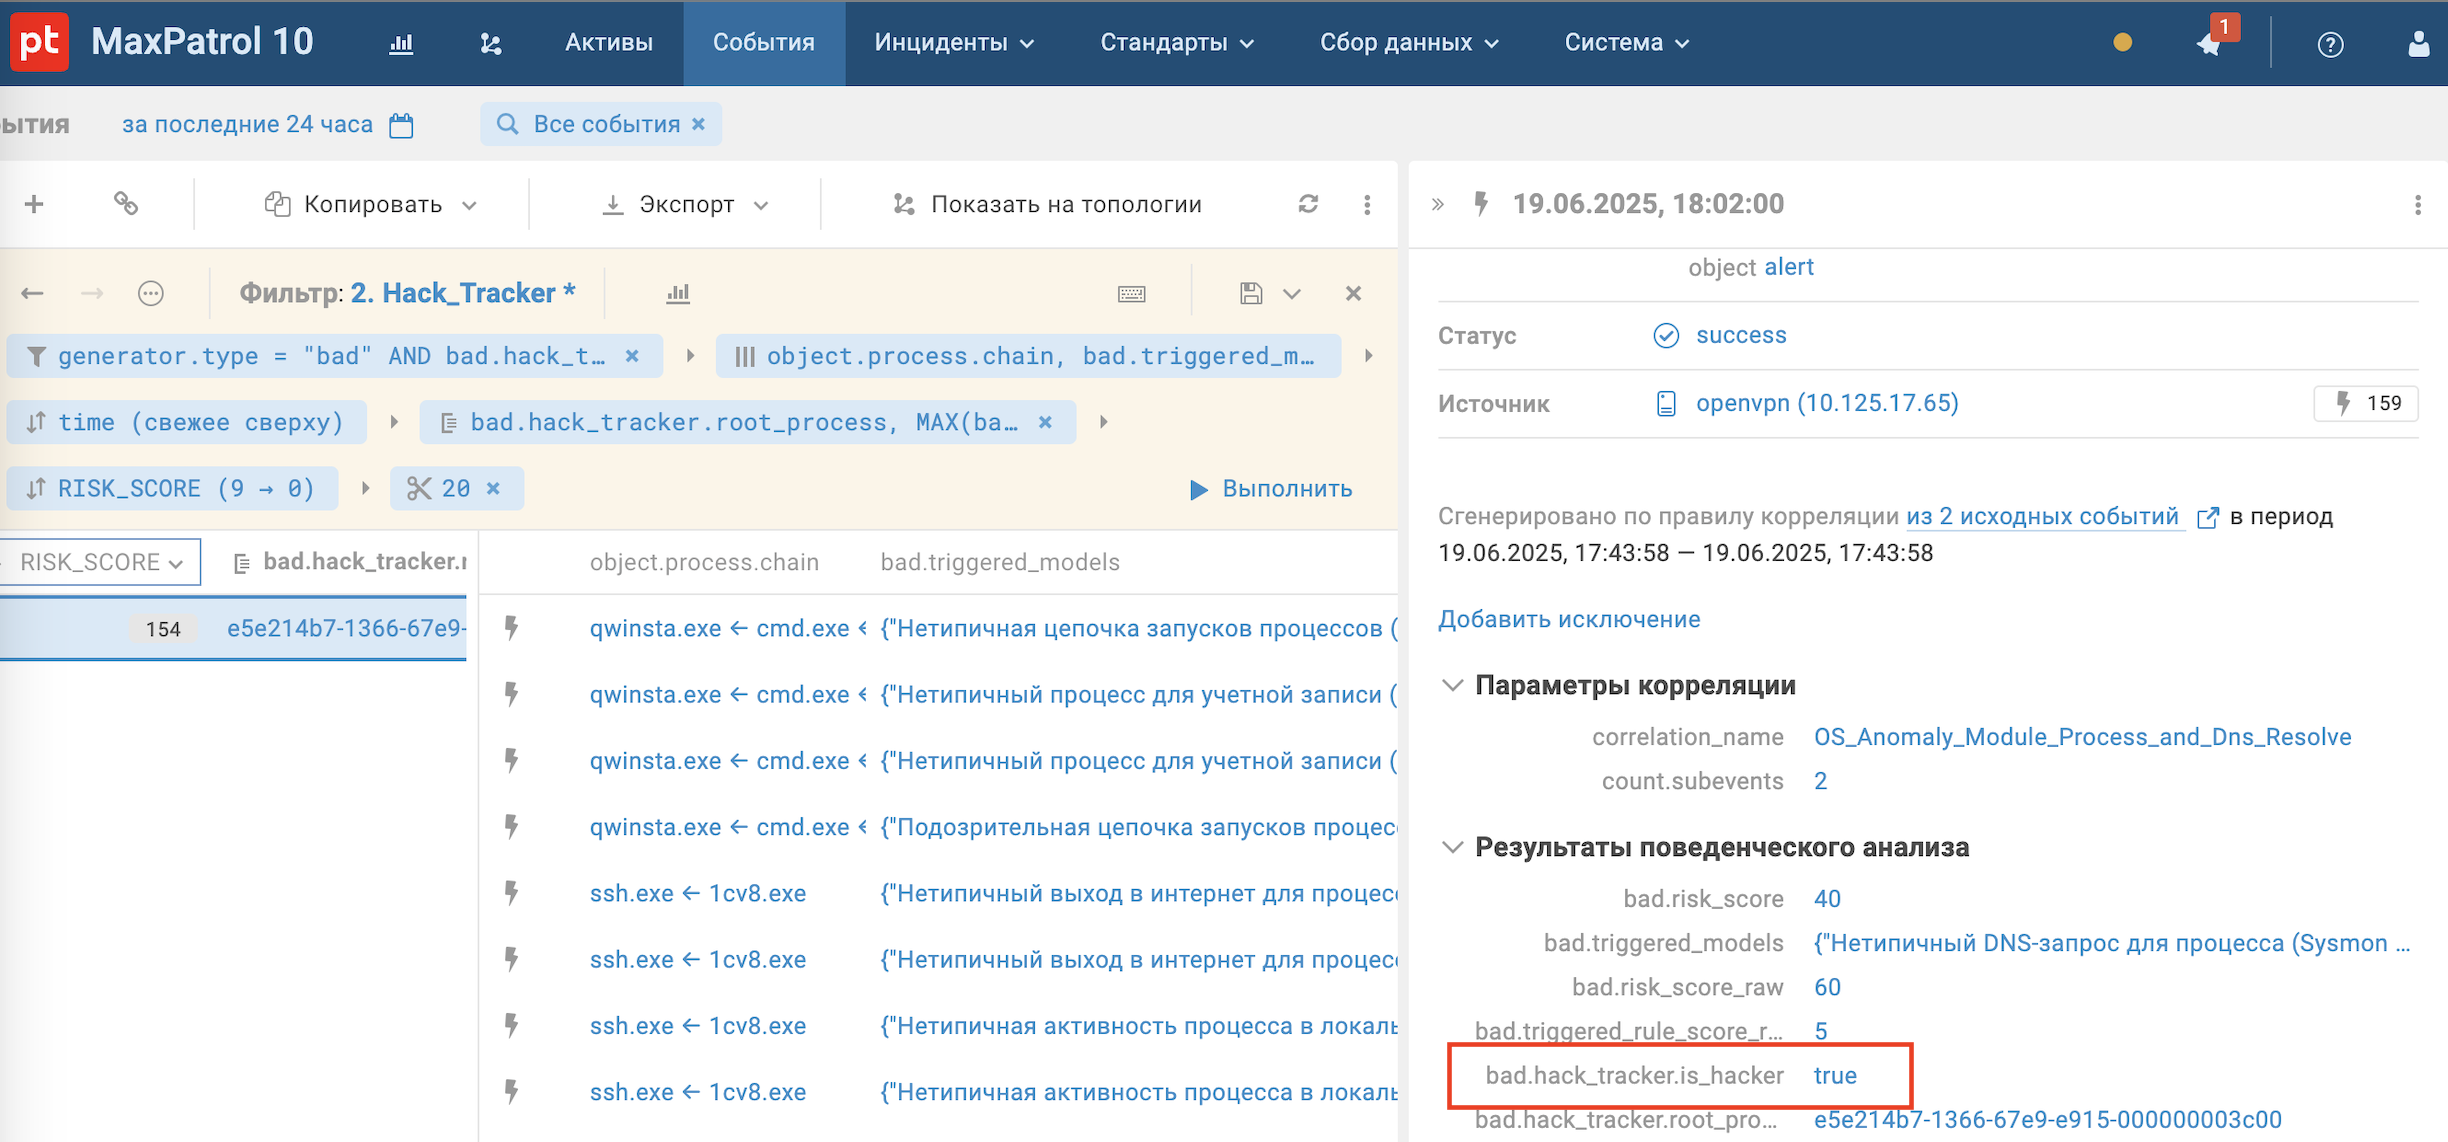The height and width of the screenshot is (1142, 2448).
Task: Click the plus add icon in toolbar
Action: (x=34, y=204)
